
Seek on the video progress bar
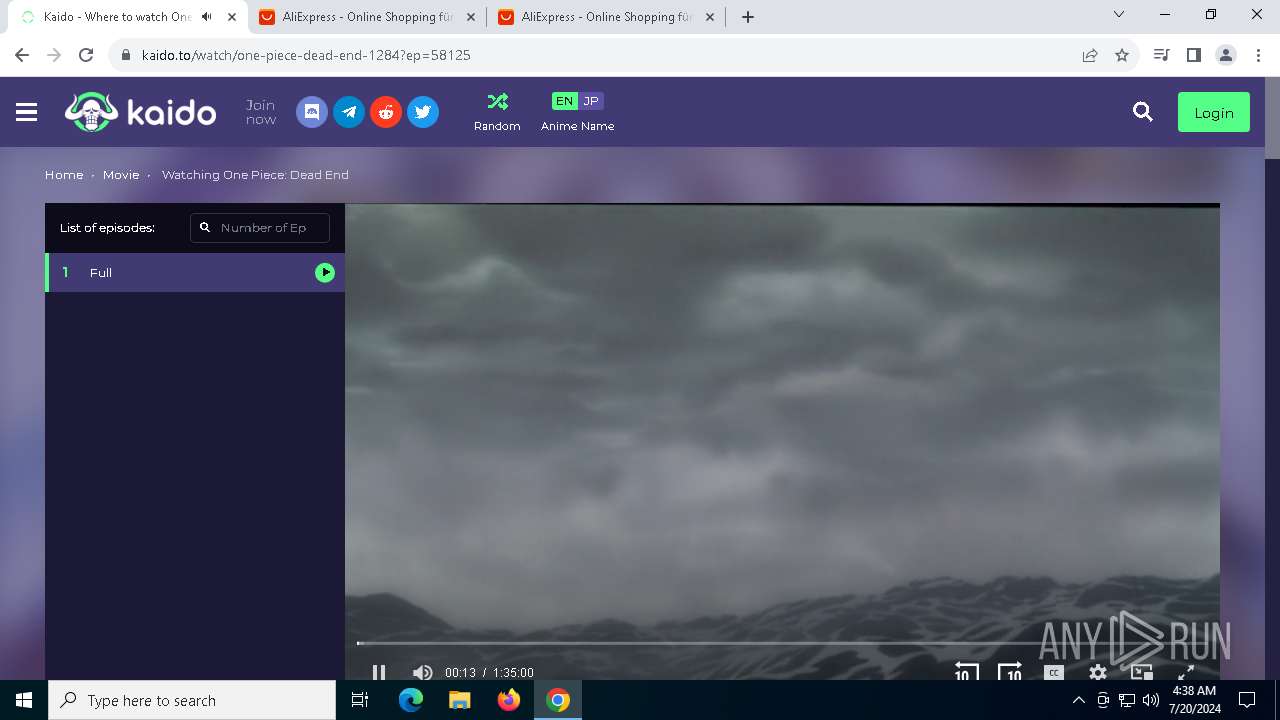coord(782,643)
